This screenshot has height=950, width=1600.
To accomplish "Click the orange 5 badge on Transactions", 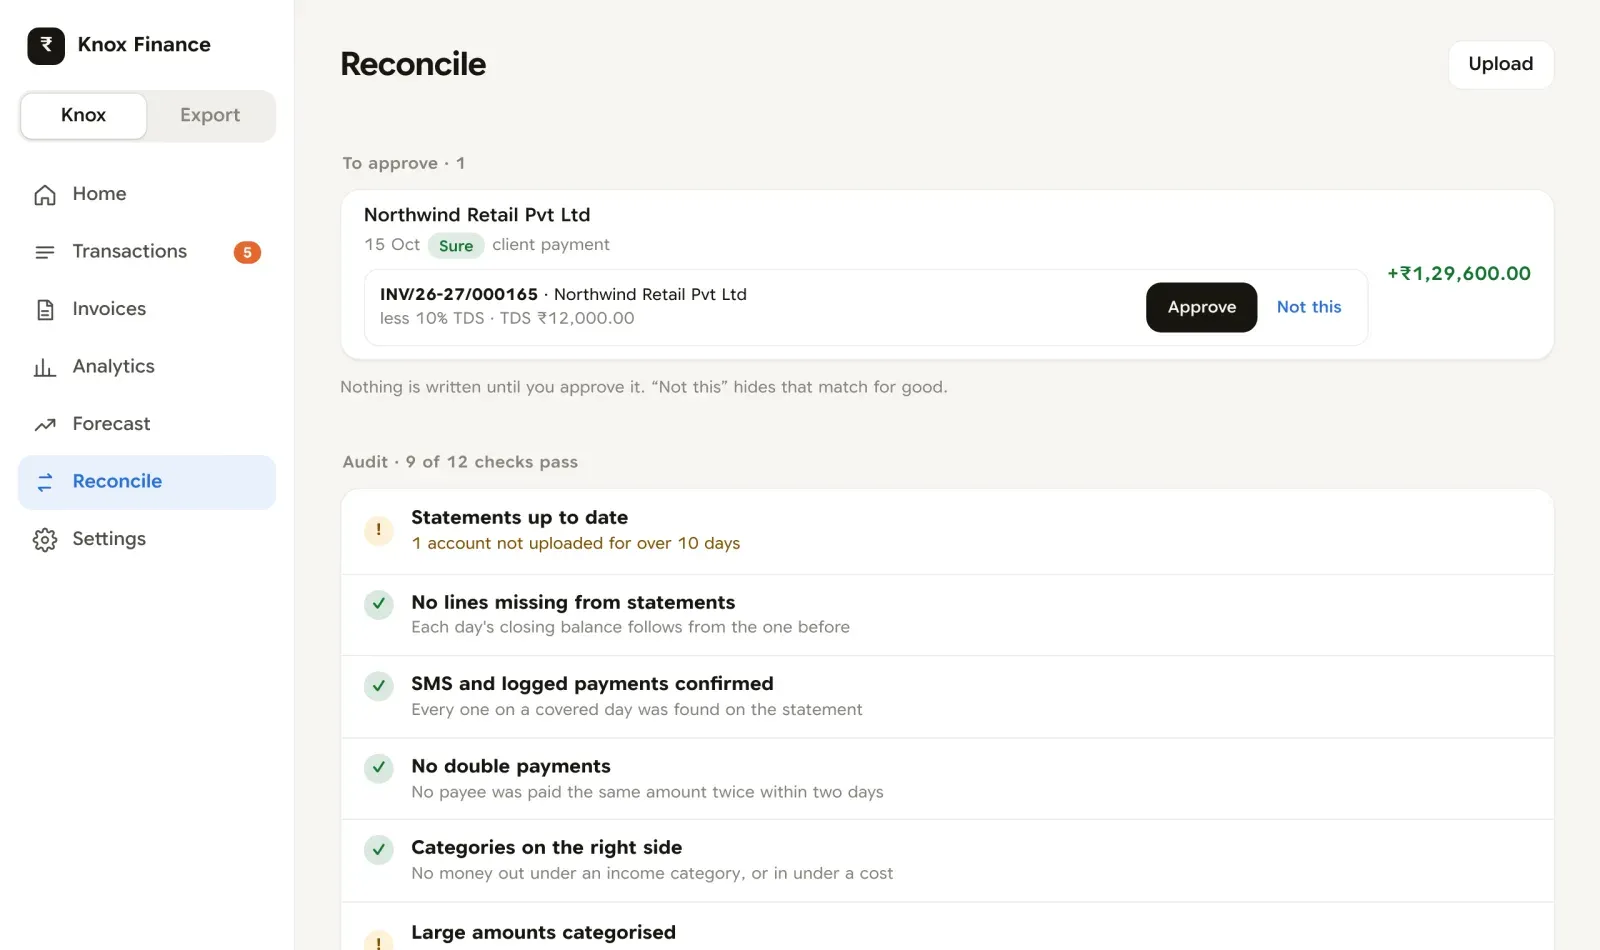I will [x=247, y=252].
